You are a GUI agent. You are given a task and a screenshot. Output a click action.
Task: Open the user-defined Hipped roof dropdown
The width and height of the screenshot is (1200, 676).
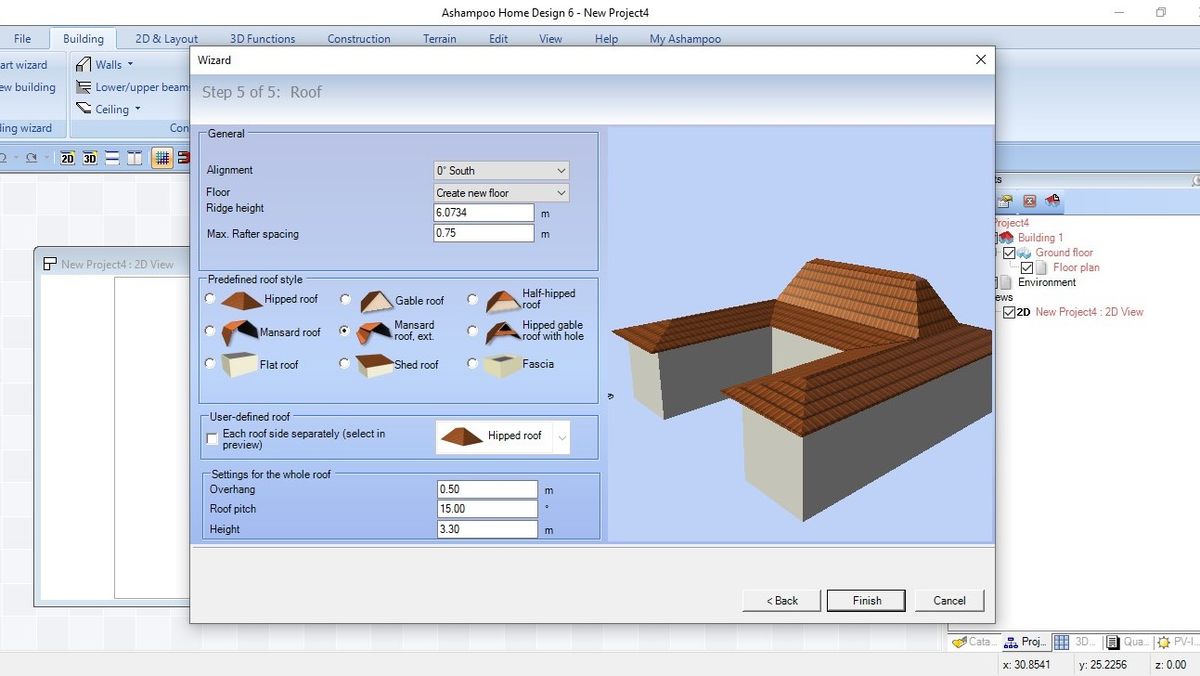pyautogui.click(x=560, y=436)
